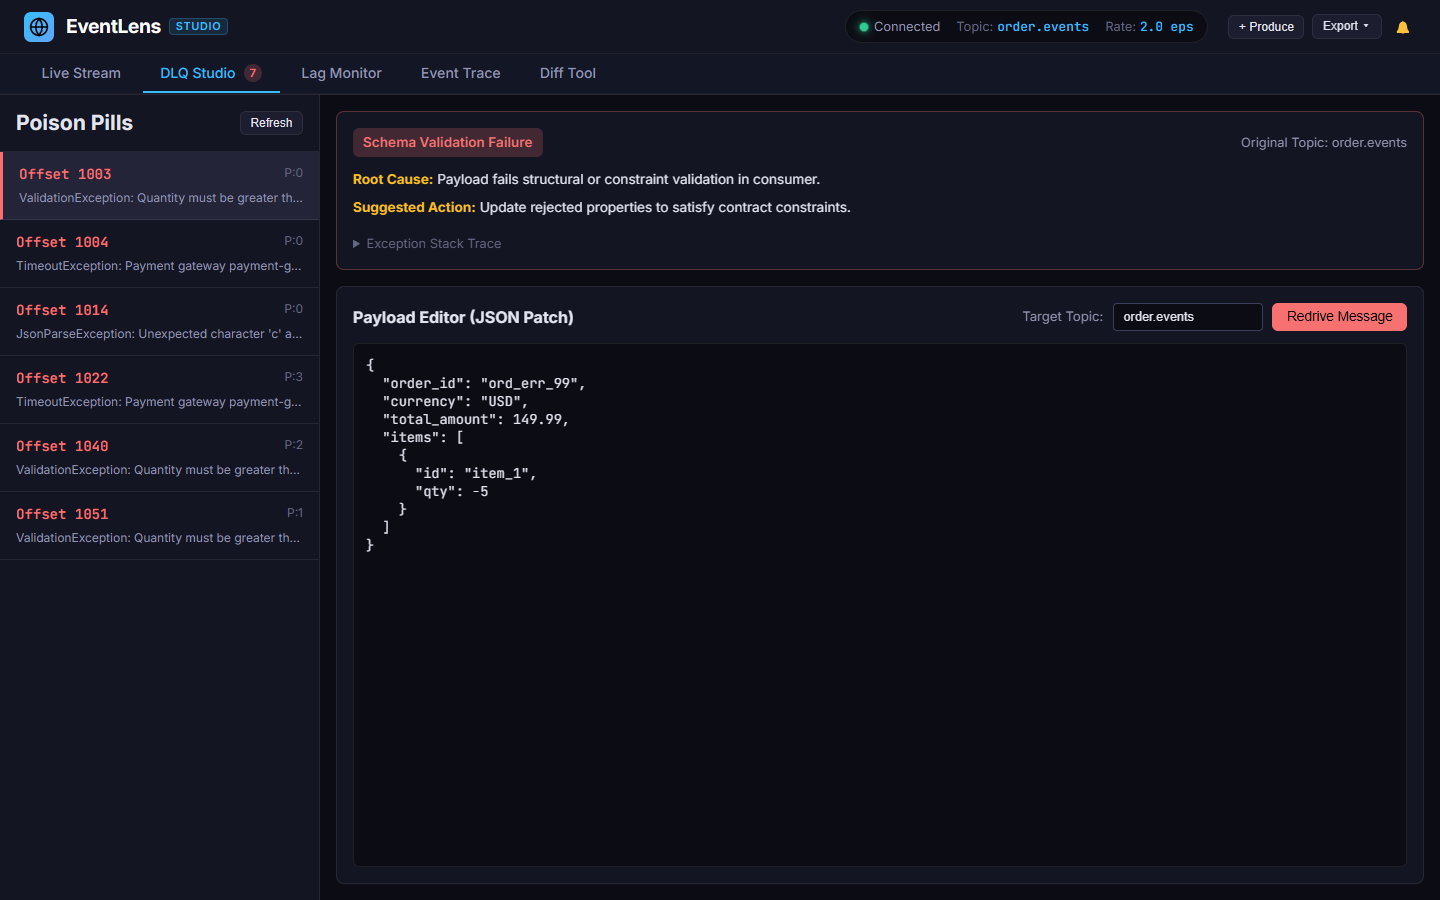The image size is (1440, 900).
Task: Switch to the Live Stream tab
Action: (81, 73)
